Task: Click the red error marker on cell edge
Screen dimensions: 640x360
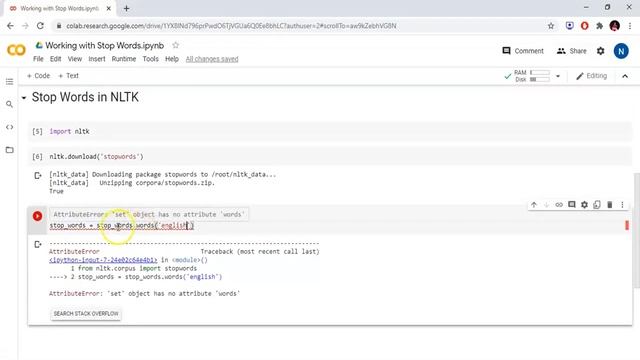Action: pyautogui.click(x=627, y=225)
